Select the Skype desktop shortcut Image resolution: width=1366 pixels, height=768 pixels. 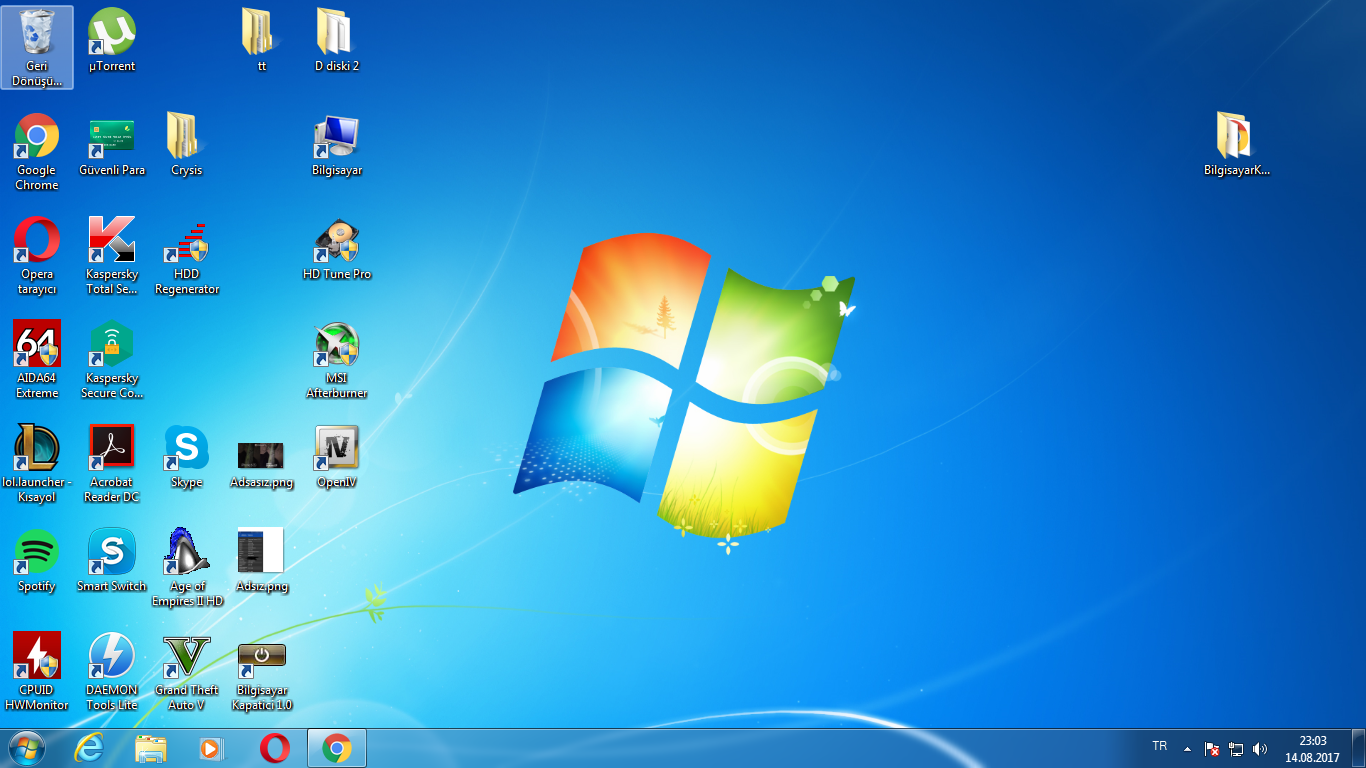pos(187,456)
